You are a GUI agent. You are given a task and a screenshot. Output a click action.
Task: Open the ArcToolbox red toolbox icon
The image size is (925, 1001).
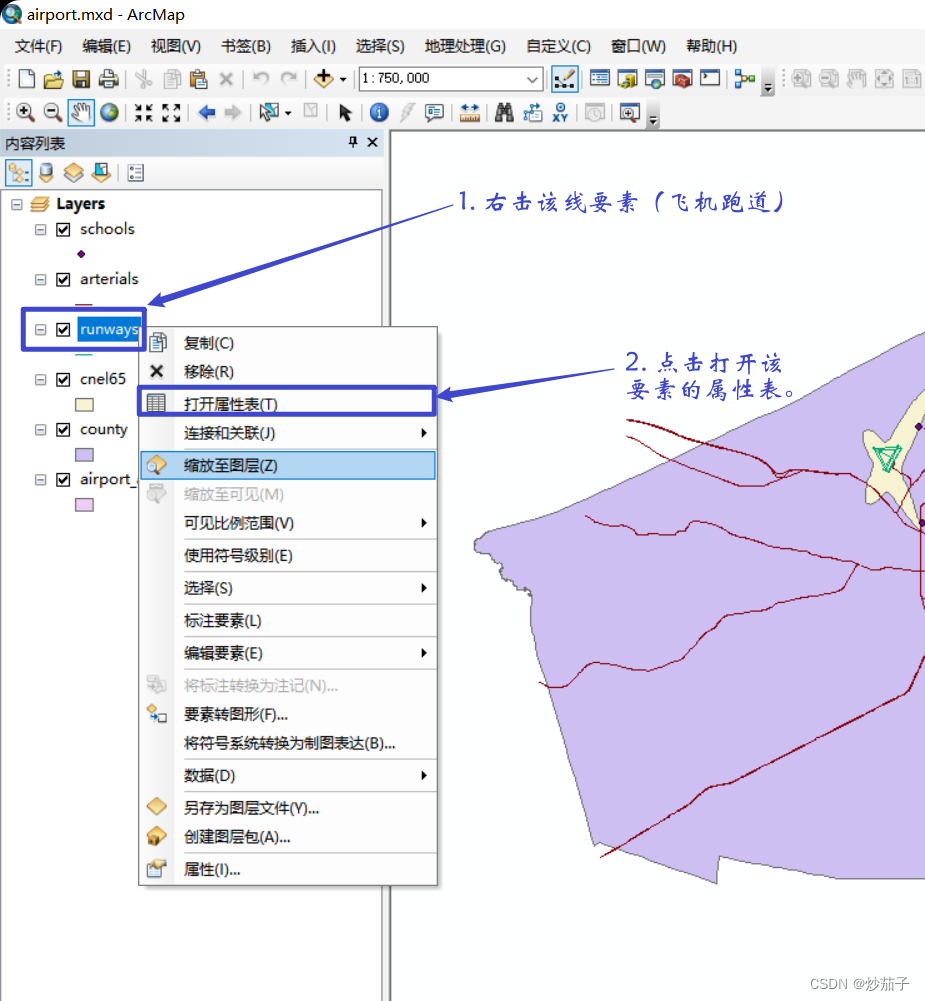[682, 79]
